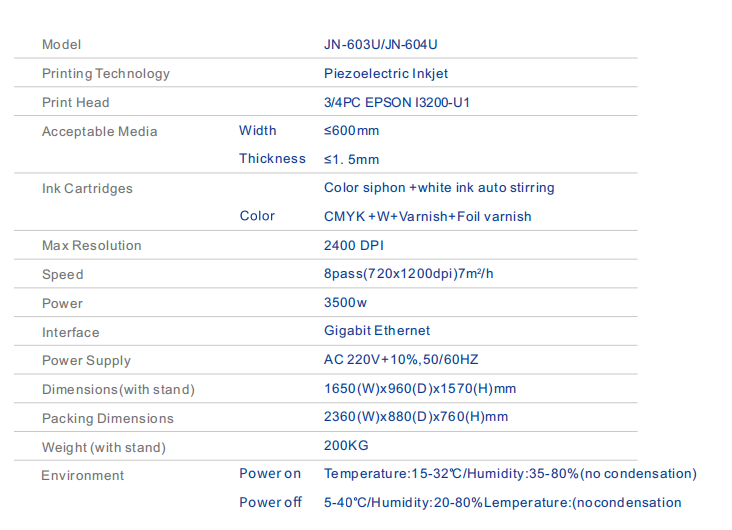Click the 1650(W)x960(D)x1570(H)mm dimensions value
Viewport: 732px width, 530px height.
pos(420,389)
